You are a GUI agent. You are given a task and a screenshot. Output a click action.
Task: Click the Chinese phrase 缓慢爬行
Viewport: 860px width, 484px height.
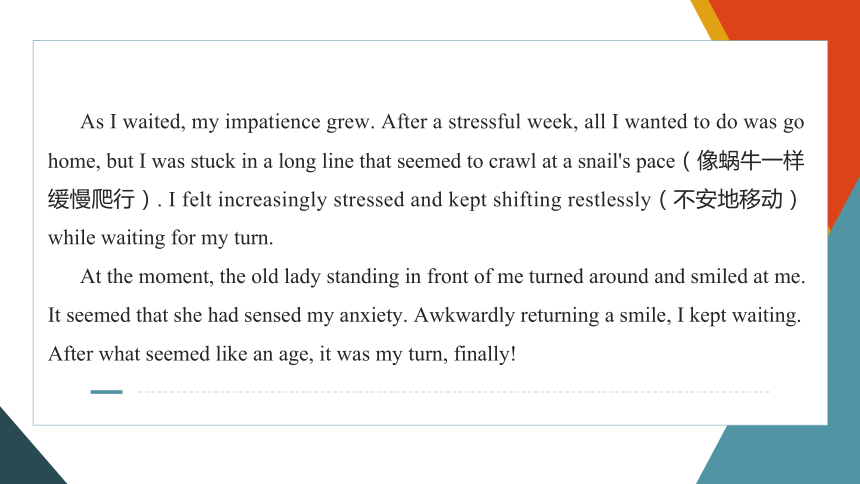[91, 199]
